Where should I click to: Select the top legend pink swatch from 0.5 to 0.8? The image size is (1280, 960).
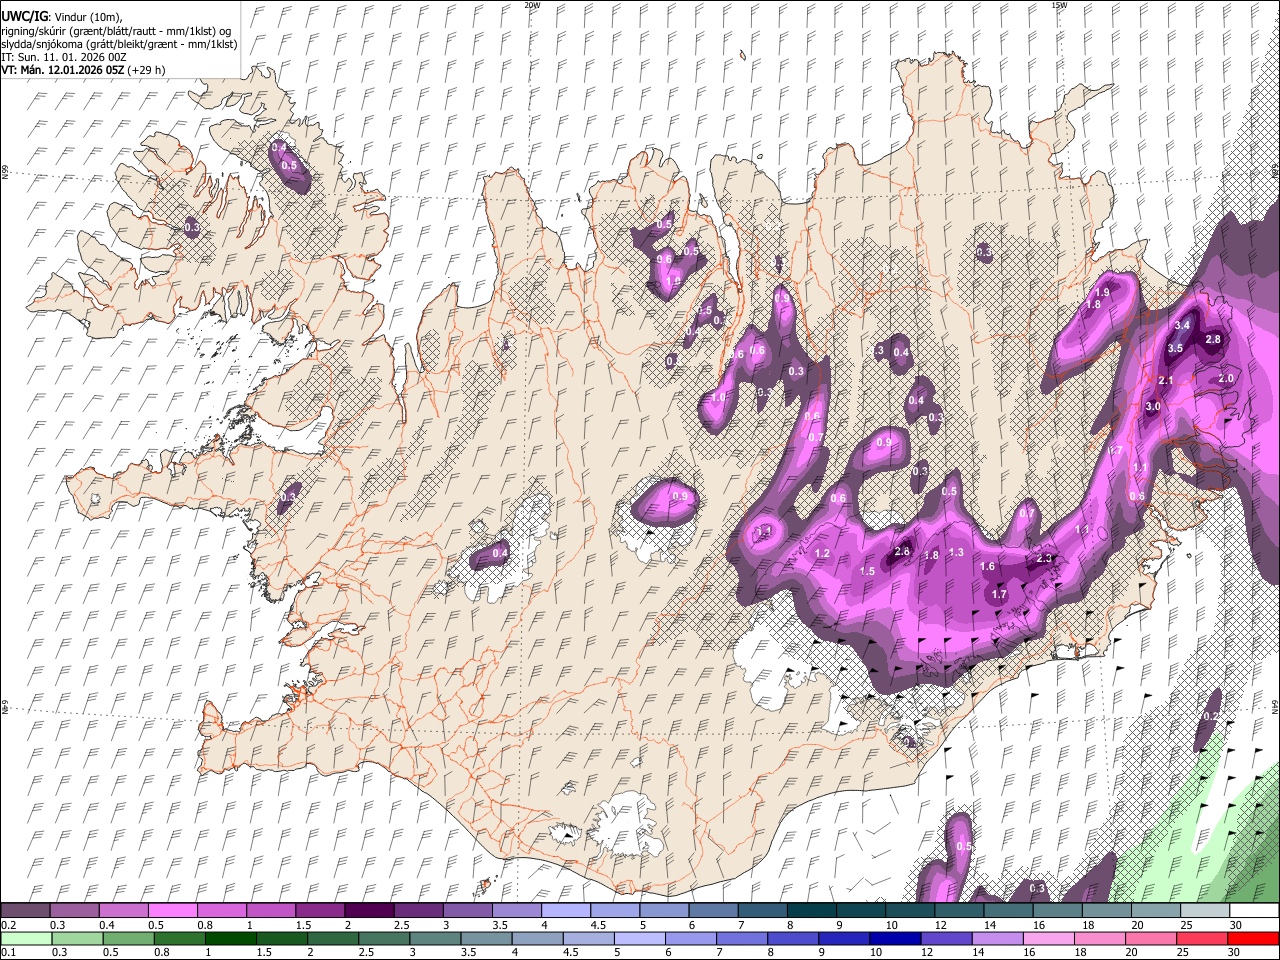(172, 911)
